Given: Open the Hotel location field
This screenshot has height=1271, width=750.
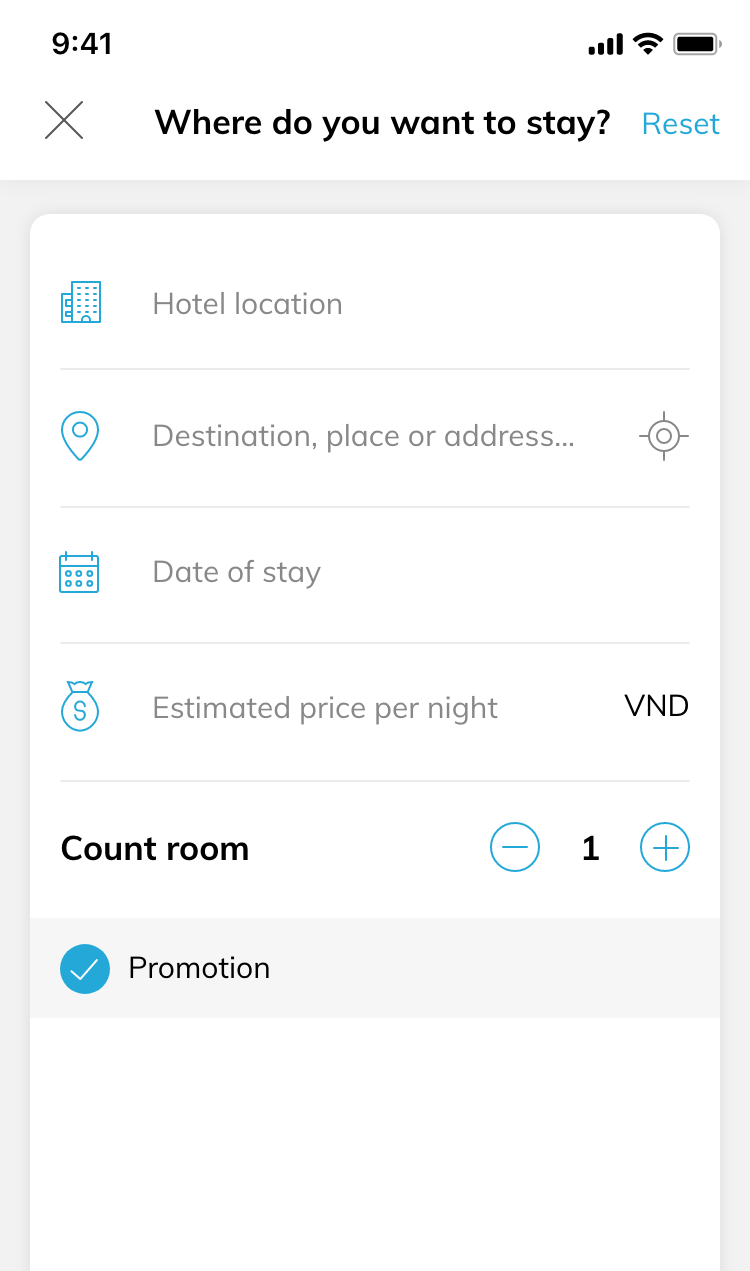Looking at the screenshot, I should (375, 303).
